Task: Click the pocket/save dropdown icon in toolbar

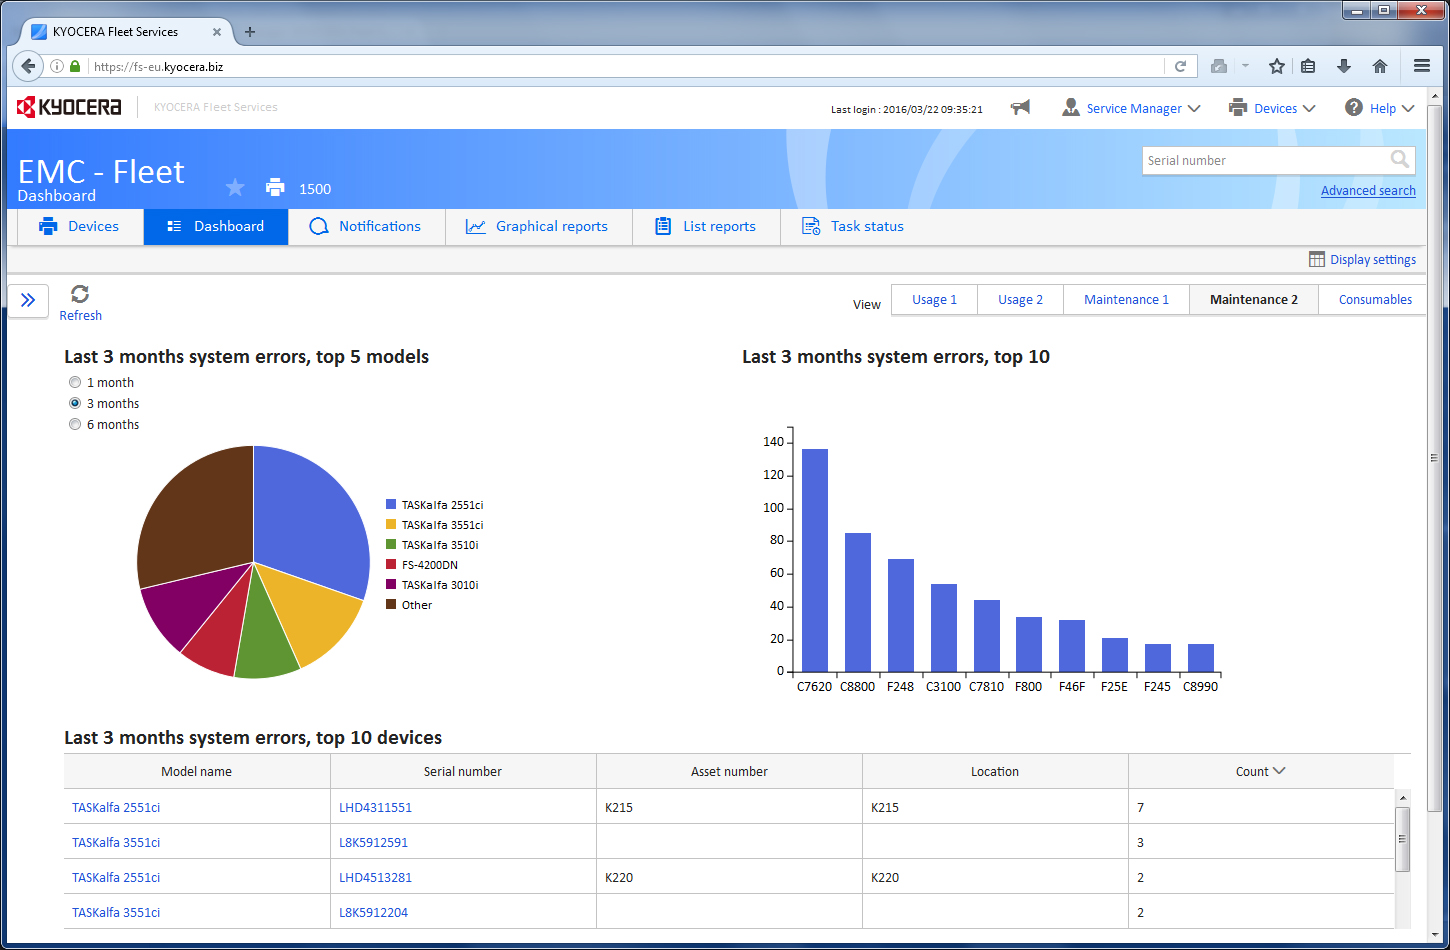Action: (x=1245, y=66)
